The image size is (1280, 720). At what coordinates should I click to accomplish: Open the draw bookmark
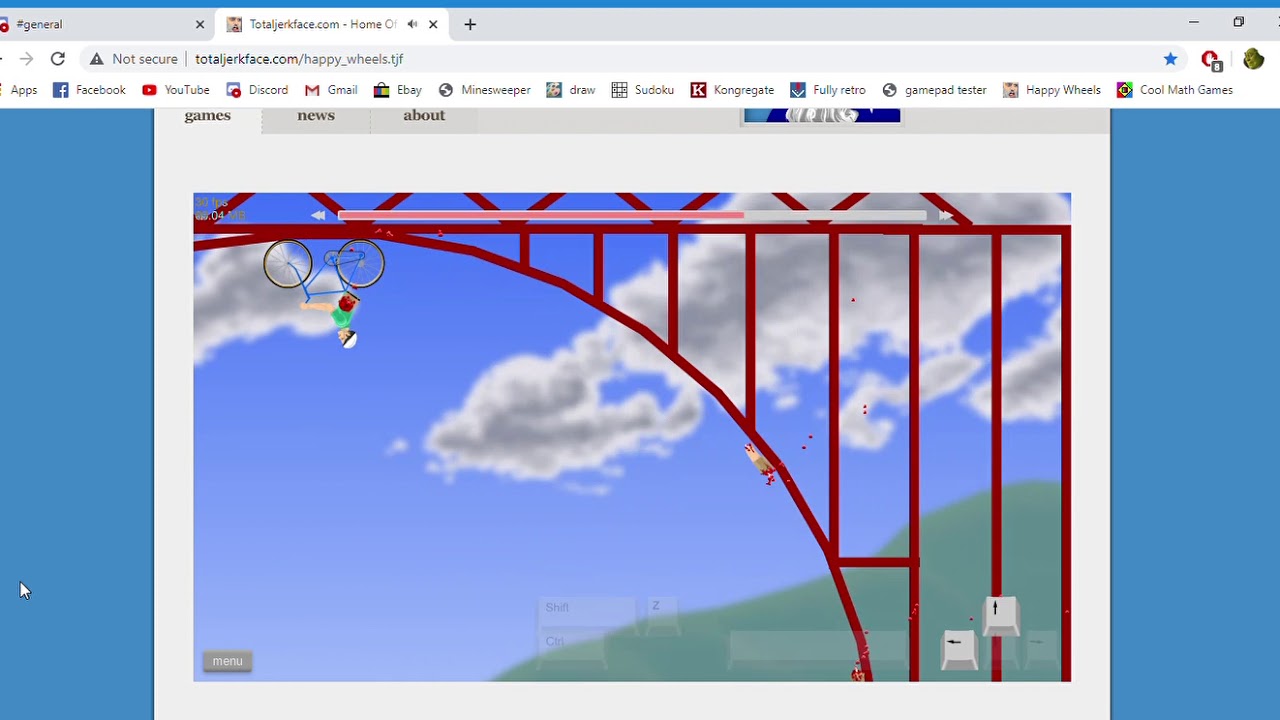click(x=570, y=90)
